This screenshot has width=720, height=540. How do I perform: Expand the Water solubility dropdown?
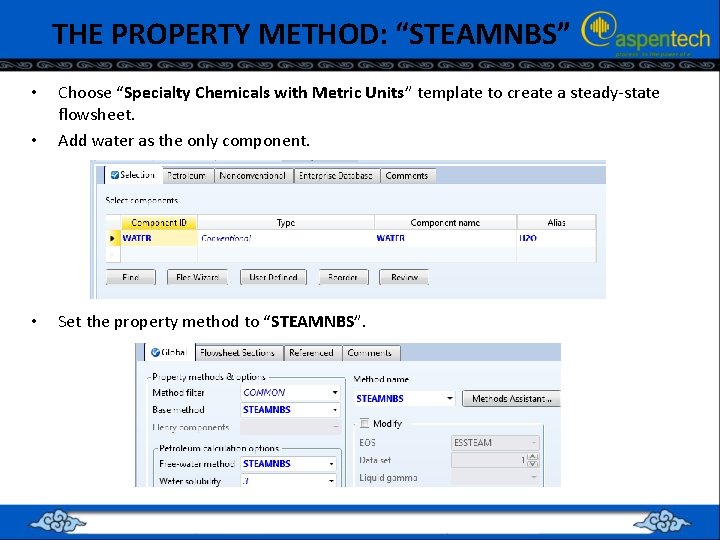pos(331,481)
